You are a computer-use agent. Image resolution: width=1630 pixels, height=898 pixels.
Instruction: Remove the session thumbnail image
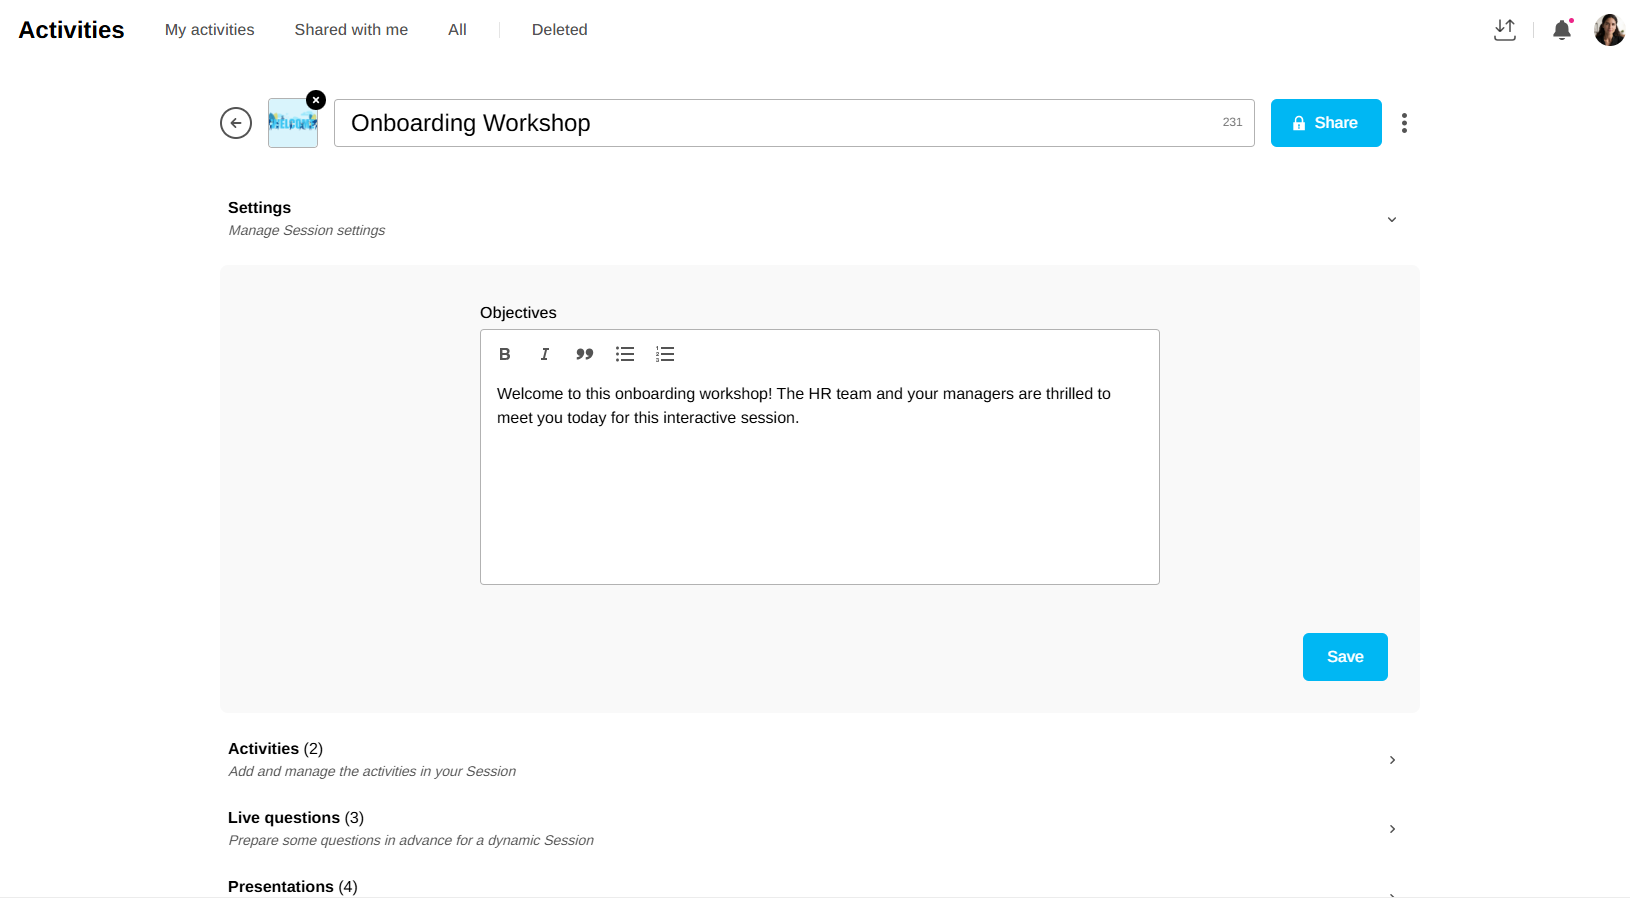pos(316,100)
